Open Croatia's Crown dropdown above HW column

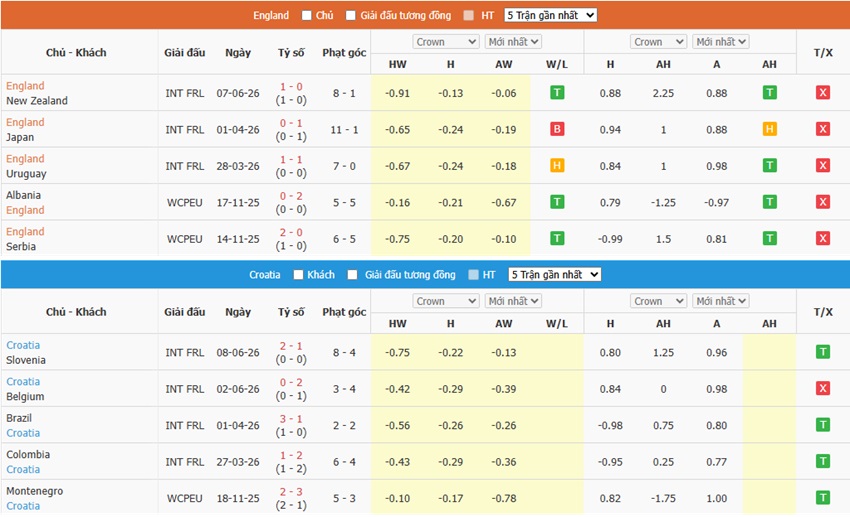[446, 301]
